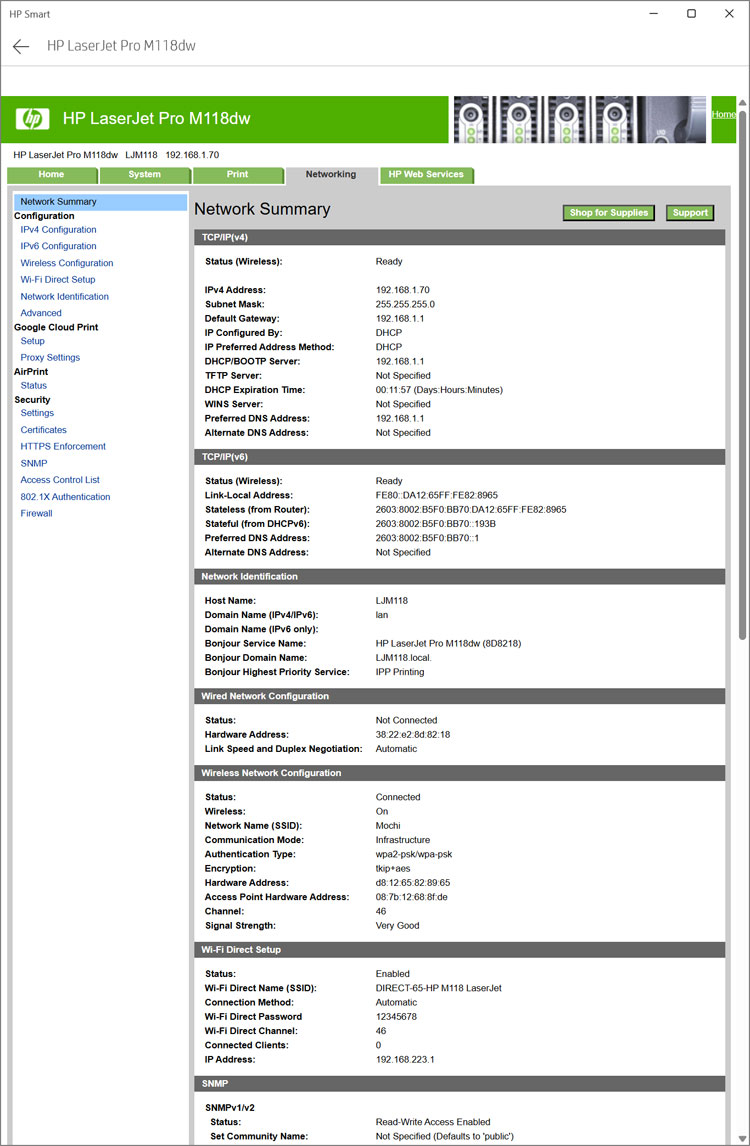
Task: Open Google Cloud Print Setup
Action: pyautogui.click(x=32, y=341)
